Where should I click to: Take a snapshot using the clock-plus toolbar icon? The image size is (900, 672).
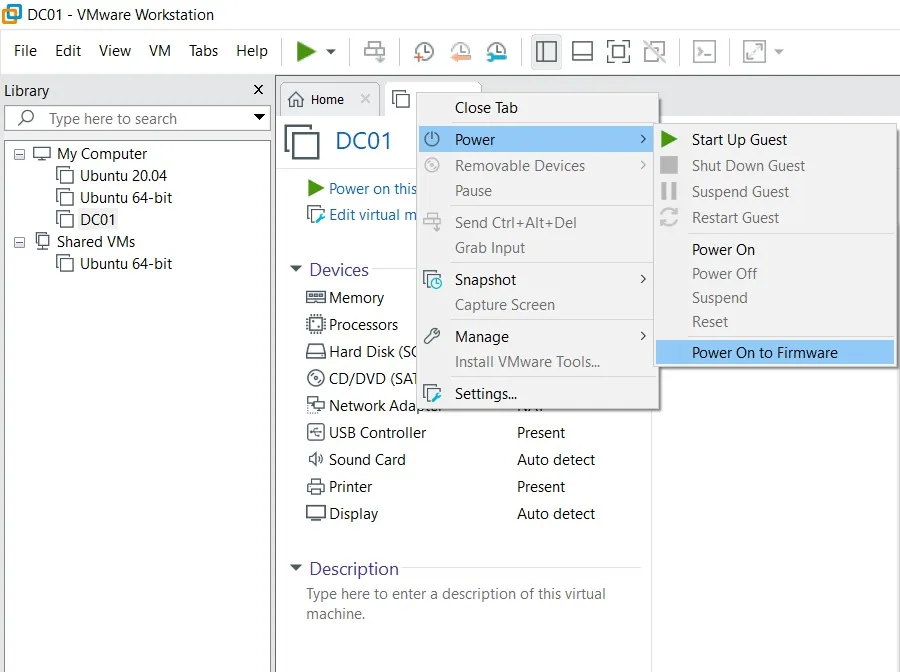point(424,52)
